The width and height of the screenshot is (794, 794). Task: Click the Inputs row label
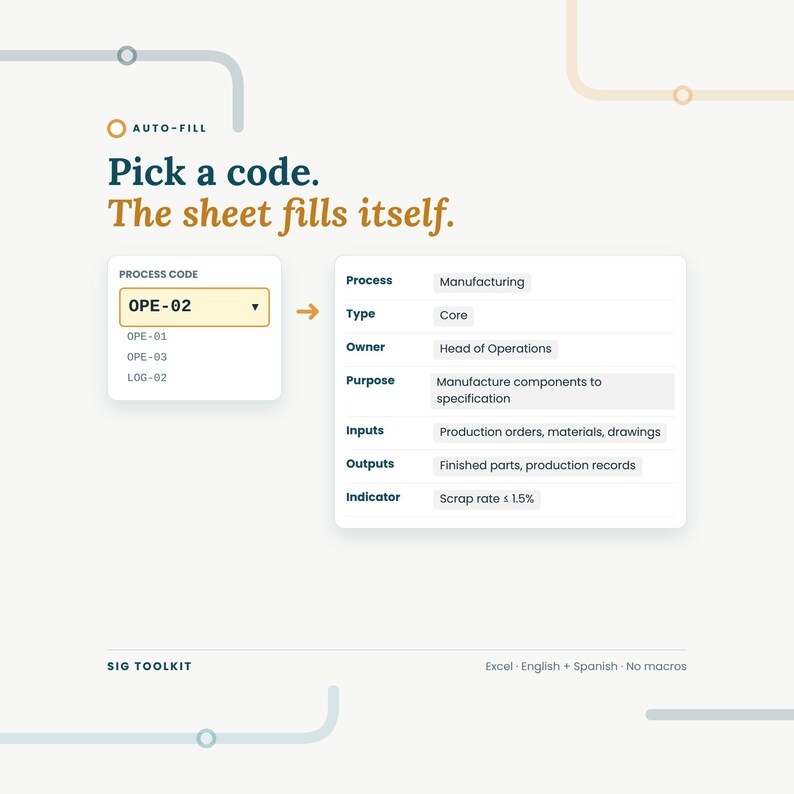coord(365,430)
